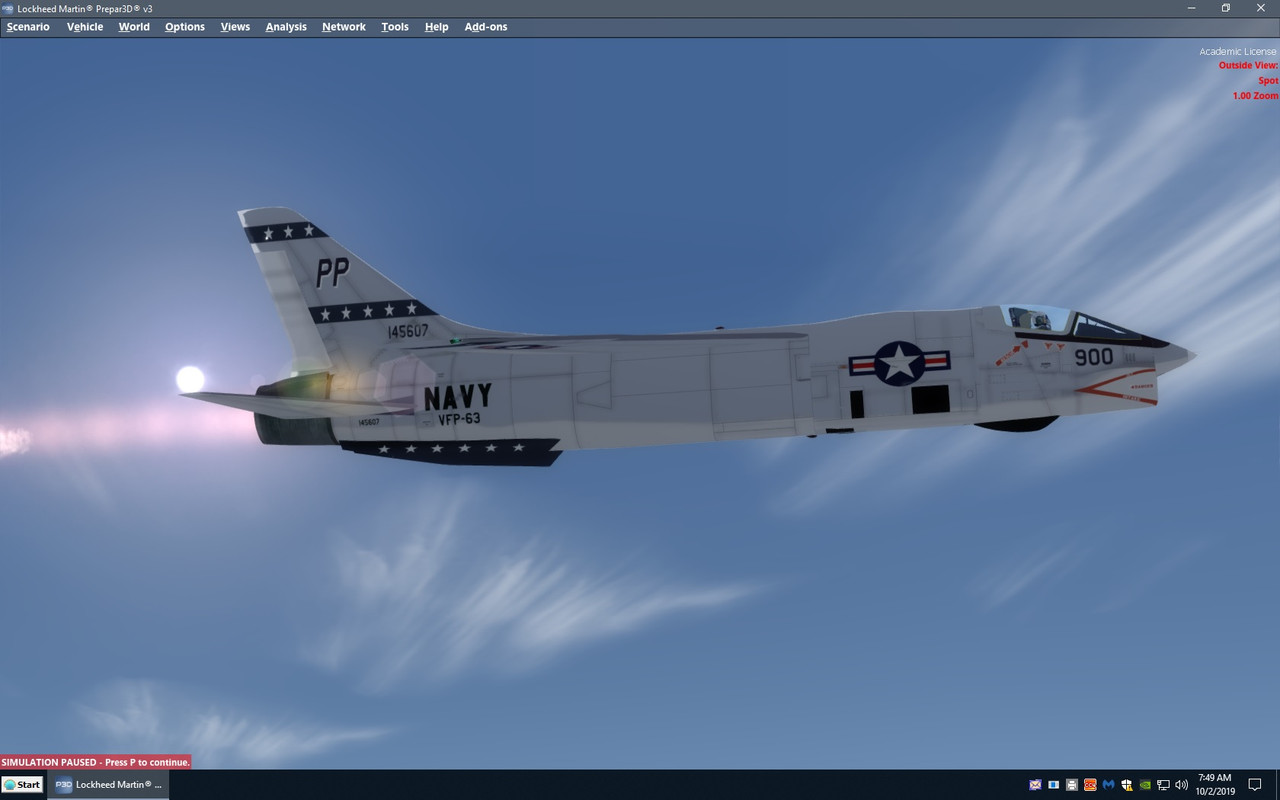Click the Outside View label text

click(x=1248, y=66)
